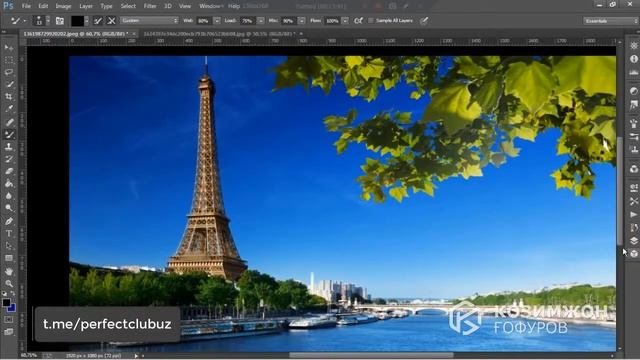This screenshot has height=360, width=640.
Task: Select the Blur tool
Action: [9, 196]
